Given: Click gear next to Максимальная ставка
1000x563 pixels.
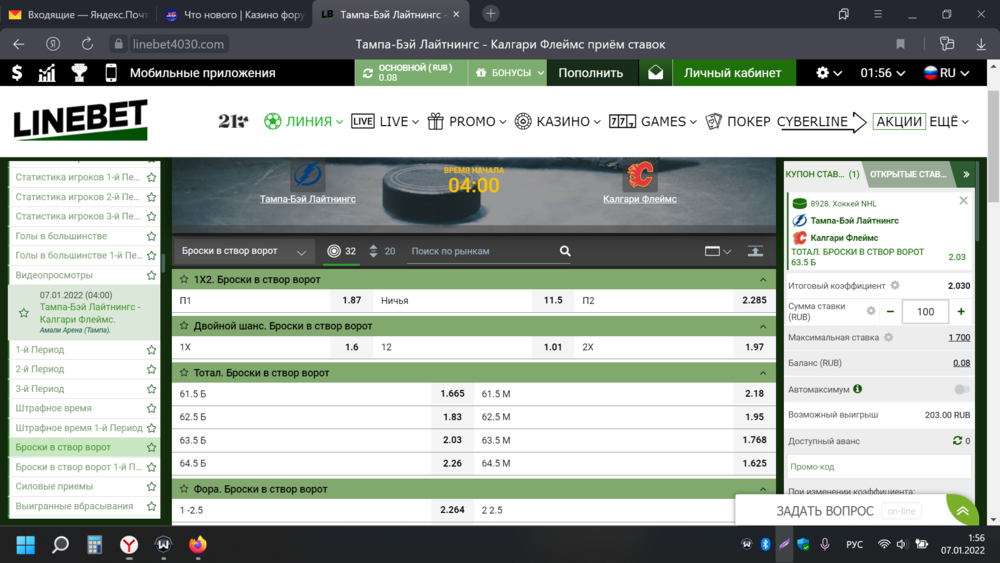Looking at the screenshot, I should pos(888,337).
